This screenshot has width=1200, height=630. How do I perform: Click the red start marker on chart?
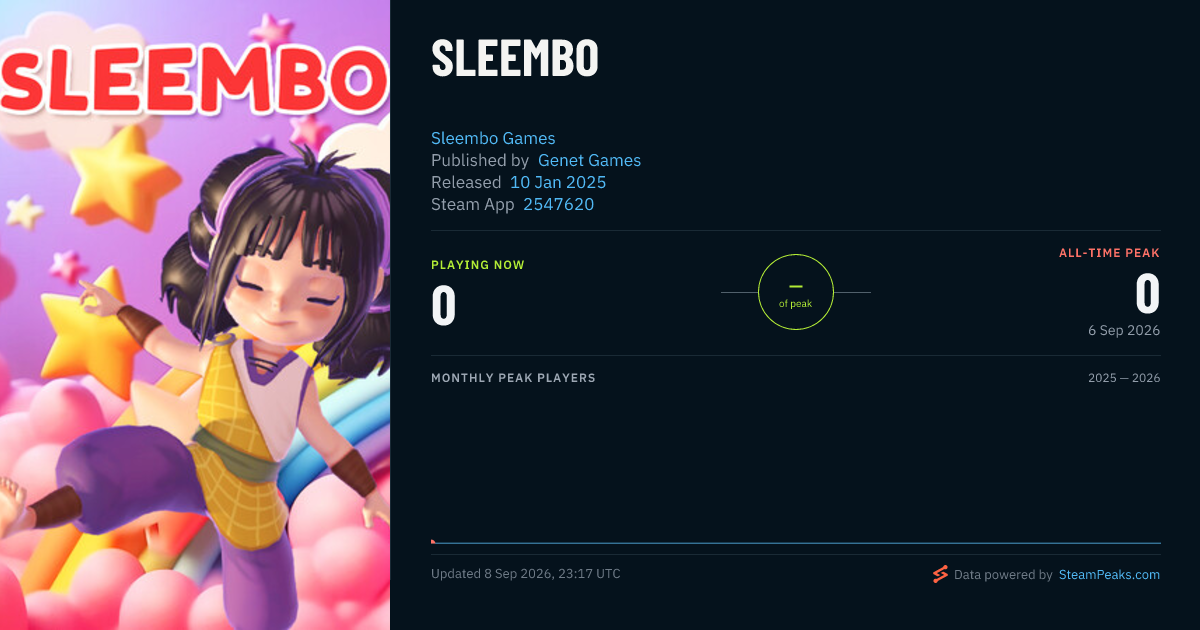pyautogui.click(x=433, y=542)
